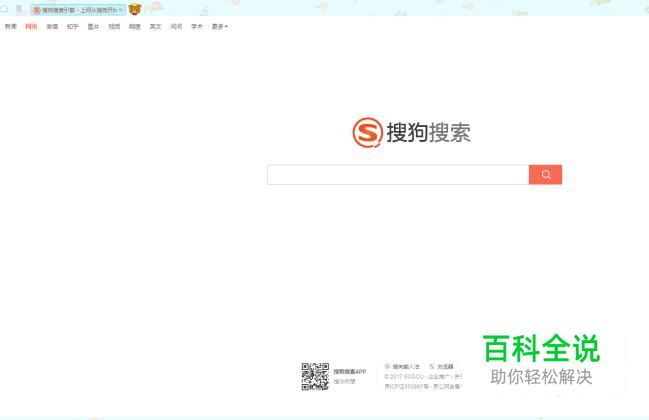Click into the Sogou search input box
649x420 pixels.
point(398,175)
